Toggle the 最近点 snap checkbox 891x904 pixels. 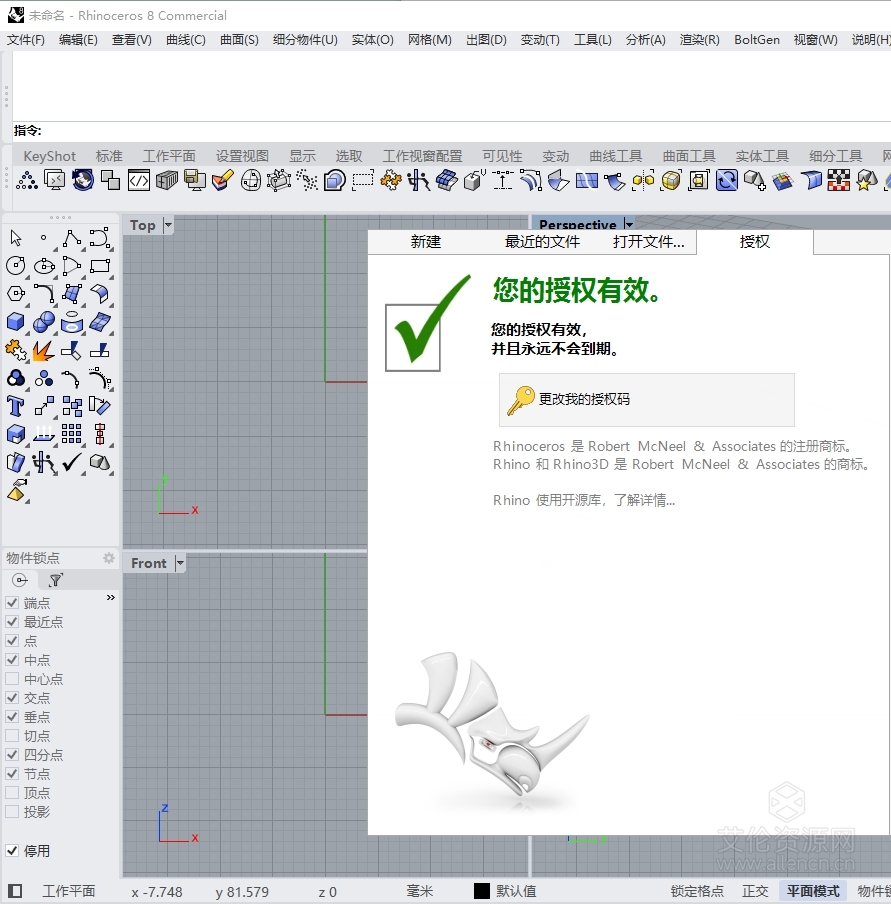[12, 622]
